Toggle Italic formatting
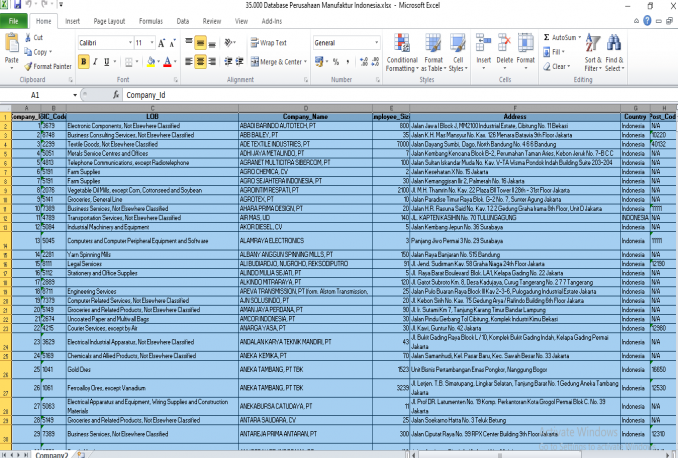Image resolution: width=678 pixels, height=458 pixels. (x=97, y=62)
